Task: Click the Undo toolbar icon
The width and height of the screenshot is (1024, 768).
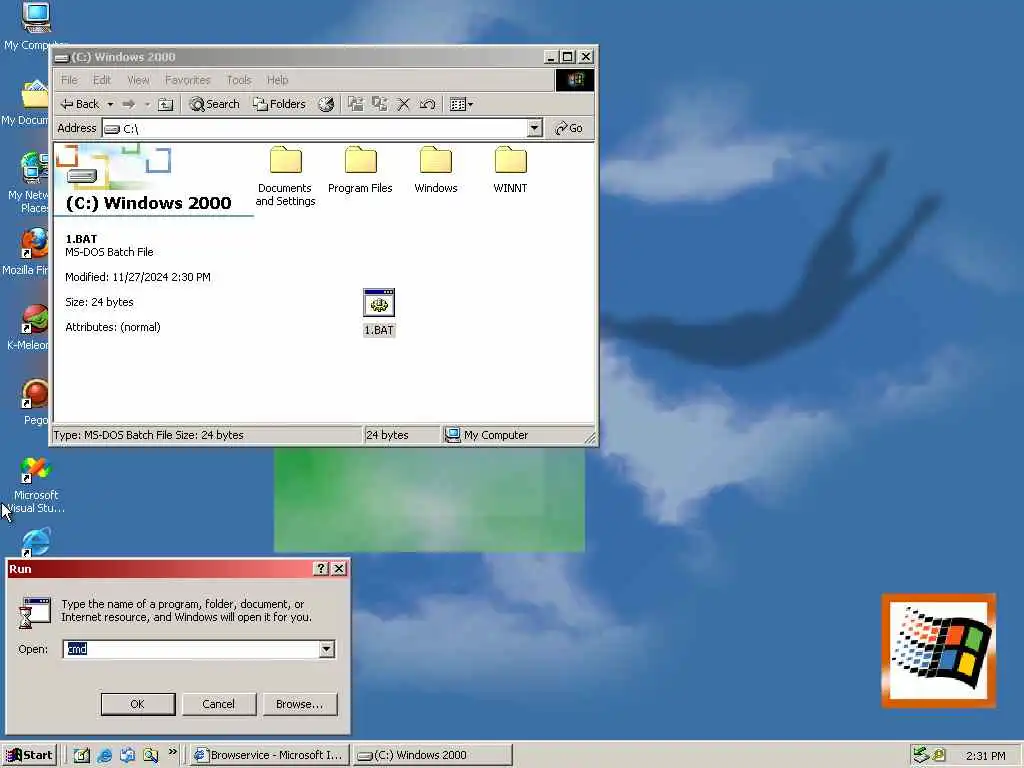Action: [x=428, y=104]
